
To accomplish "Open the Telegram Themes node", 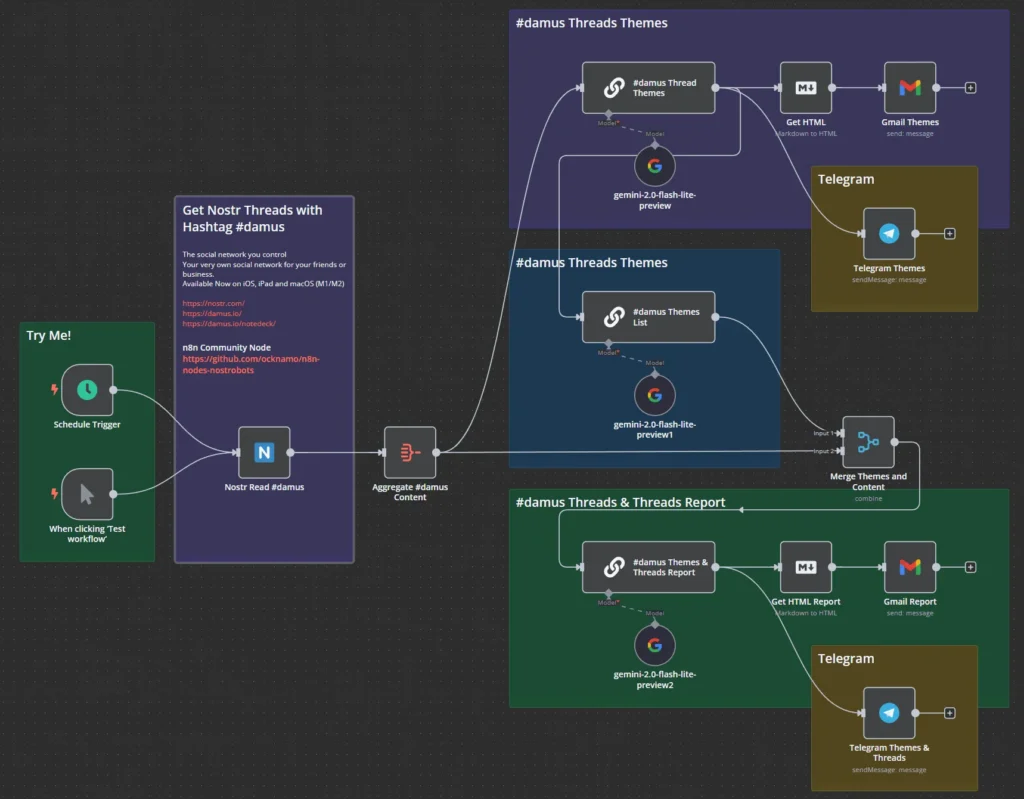I will point(889,234).
